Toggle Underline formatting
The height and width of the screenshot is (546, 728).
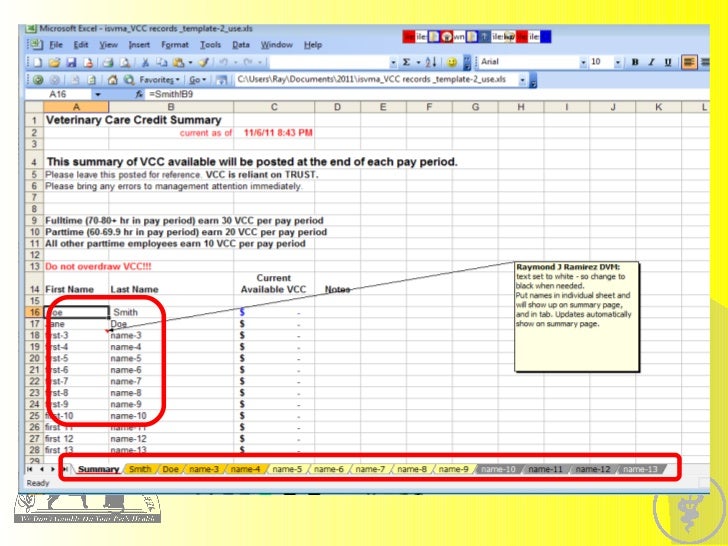pos(668,62)
